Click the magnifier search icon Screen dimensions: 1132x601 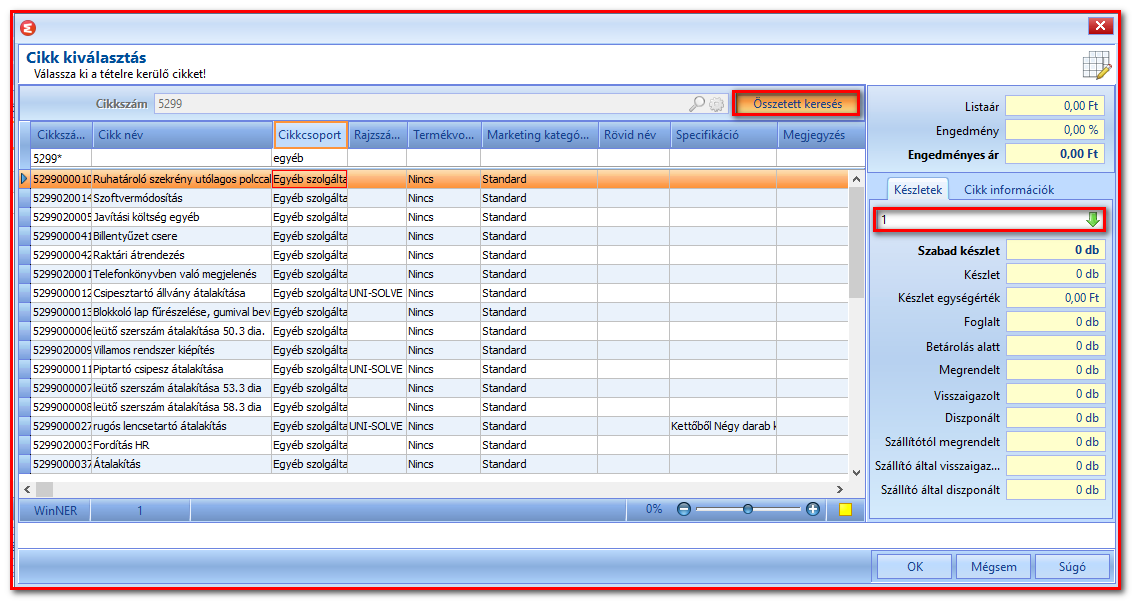click(696, 104)
